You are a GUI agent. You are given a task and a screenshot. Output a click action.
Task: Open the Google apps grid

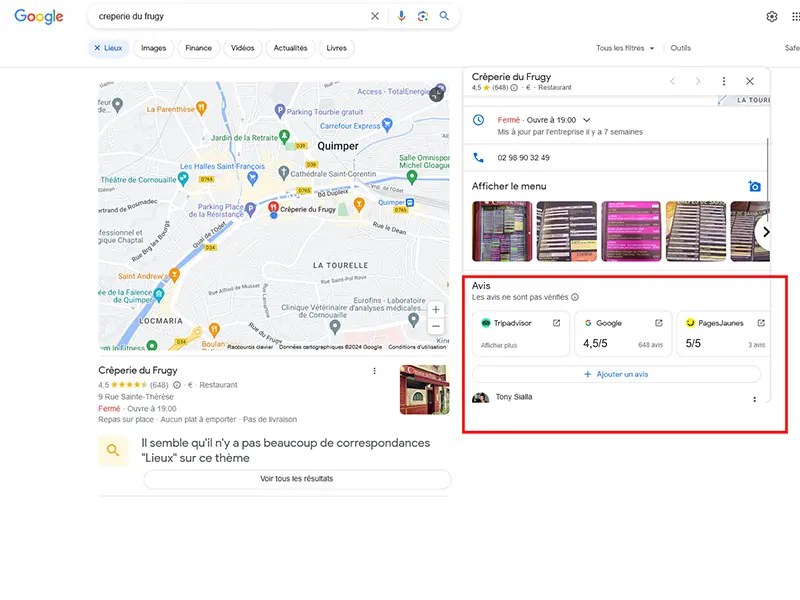(795, 17)
